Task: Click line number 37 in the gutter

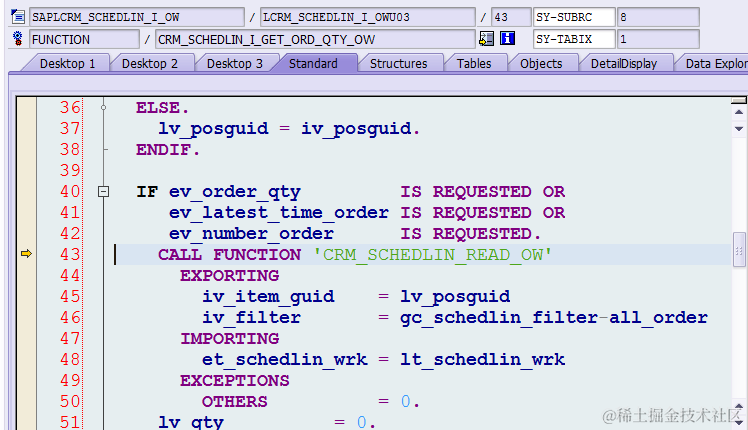Action: click(x=70, y=128)
